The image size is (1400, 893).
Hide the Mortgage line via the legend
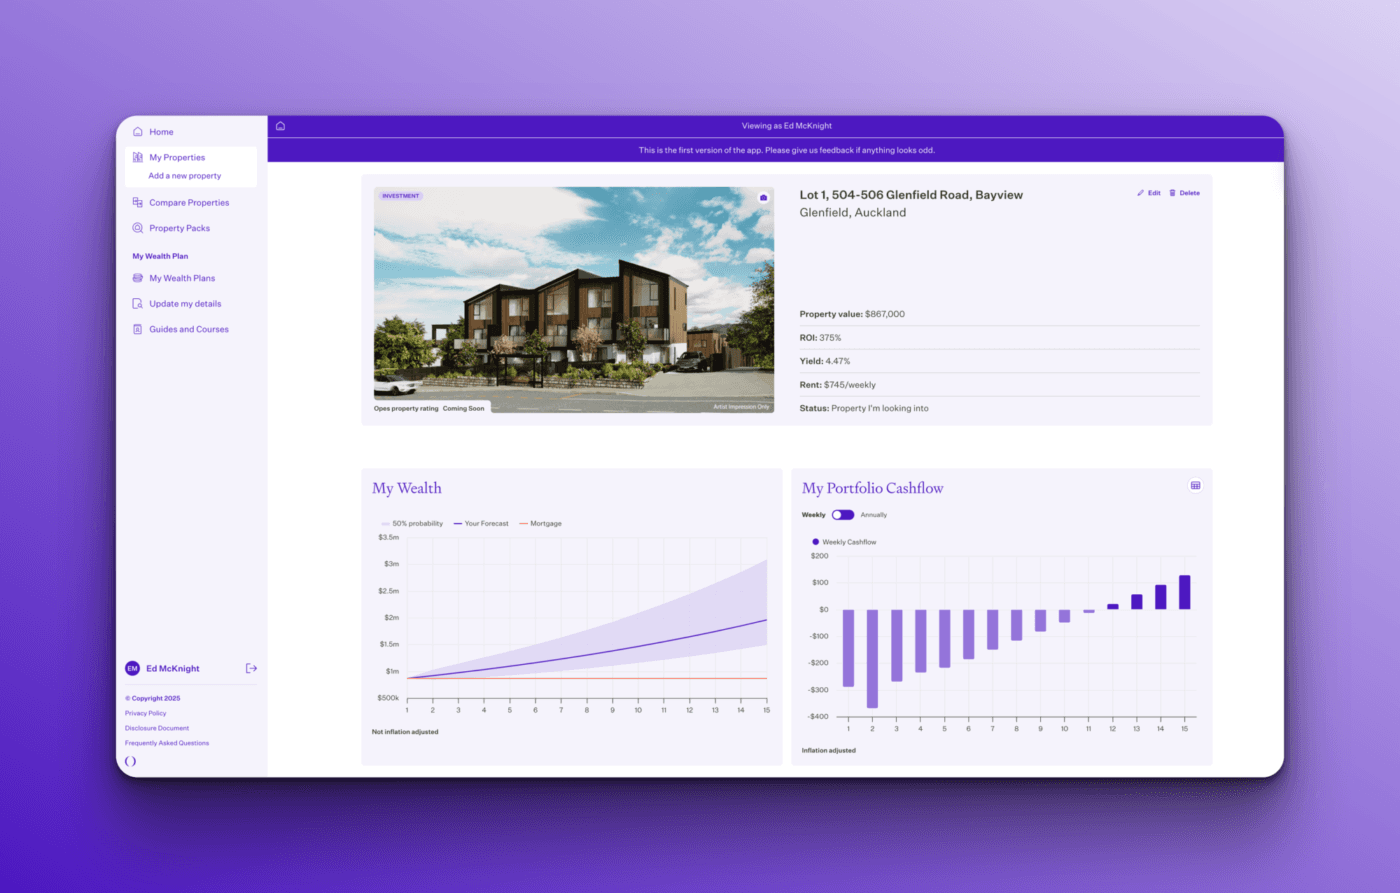click(x=540, y=524)
